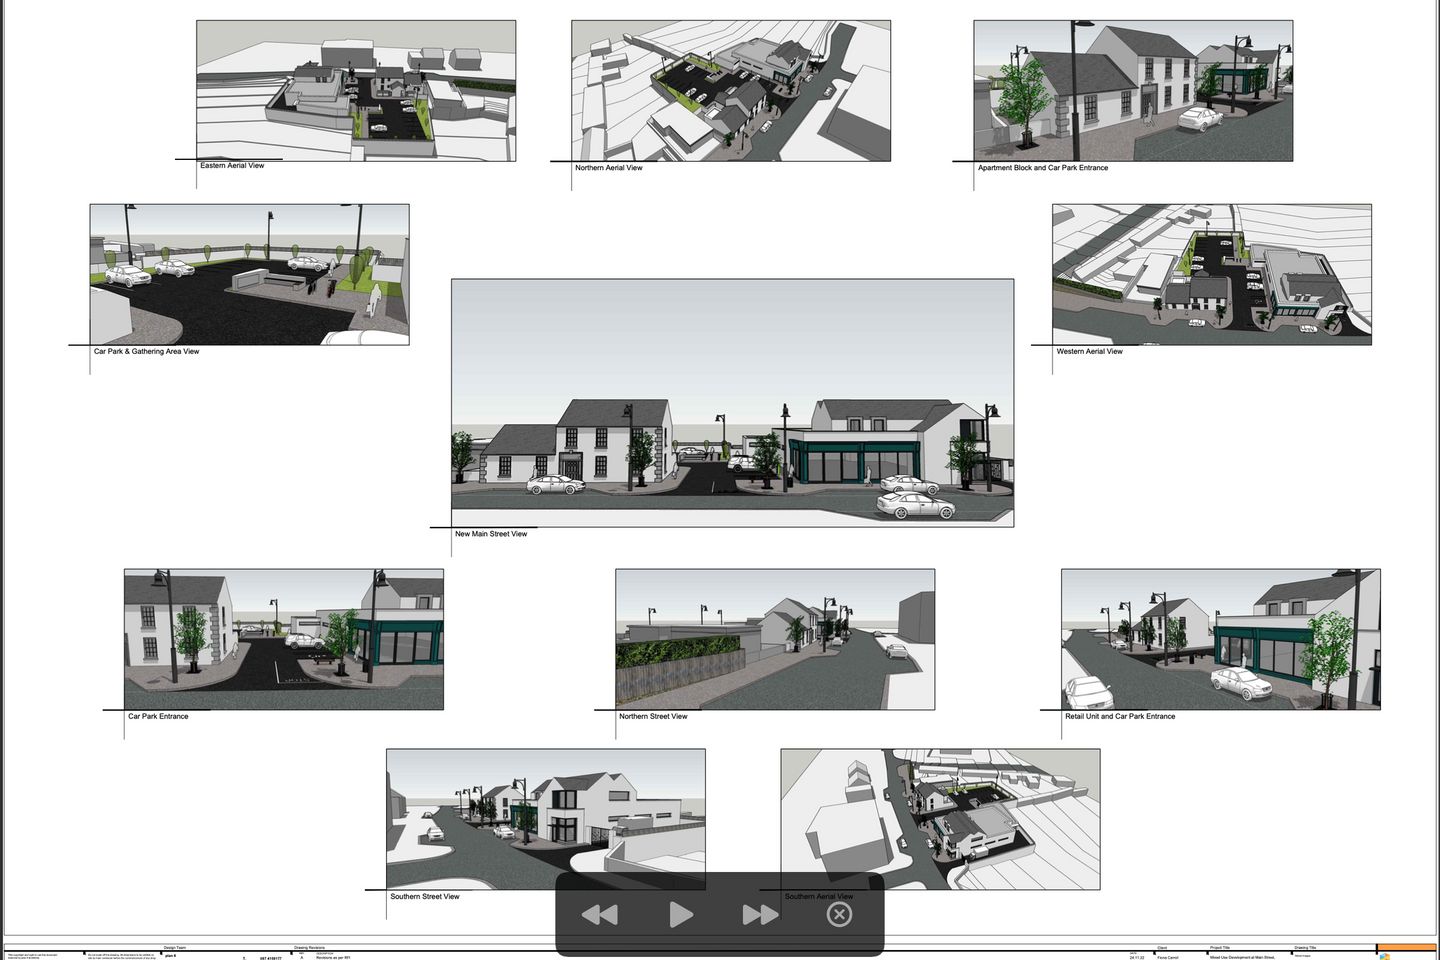
Task: Select the Eastern Aerial View rendering
Action: pos(356,90)
